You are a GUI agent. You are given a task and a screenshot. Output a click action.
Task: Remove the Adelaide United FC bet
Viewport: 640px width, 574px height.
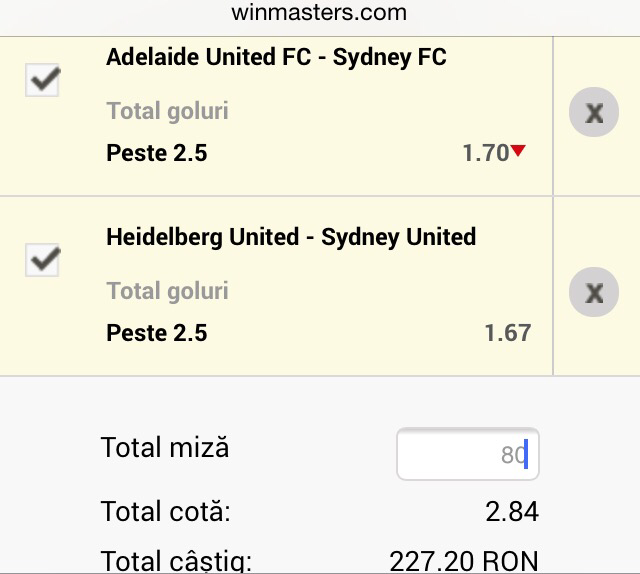594,113
